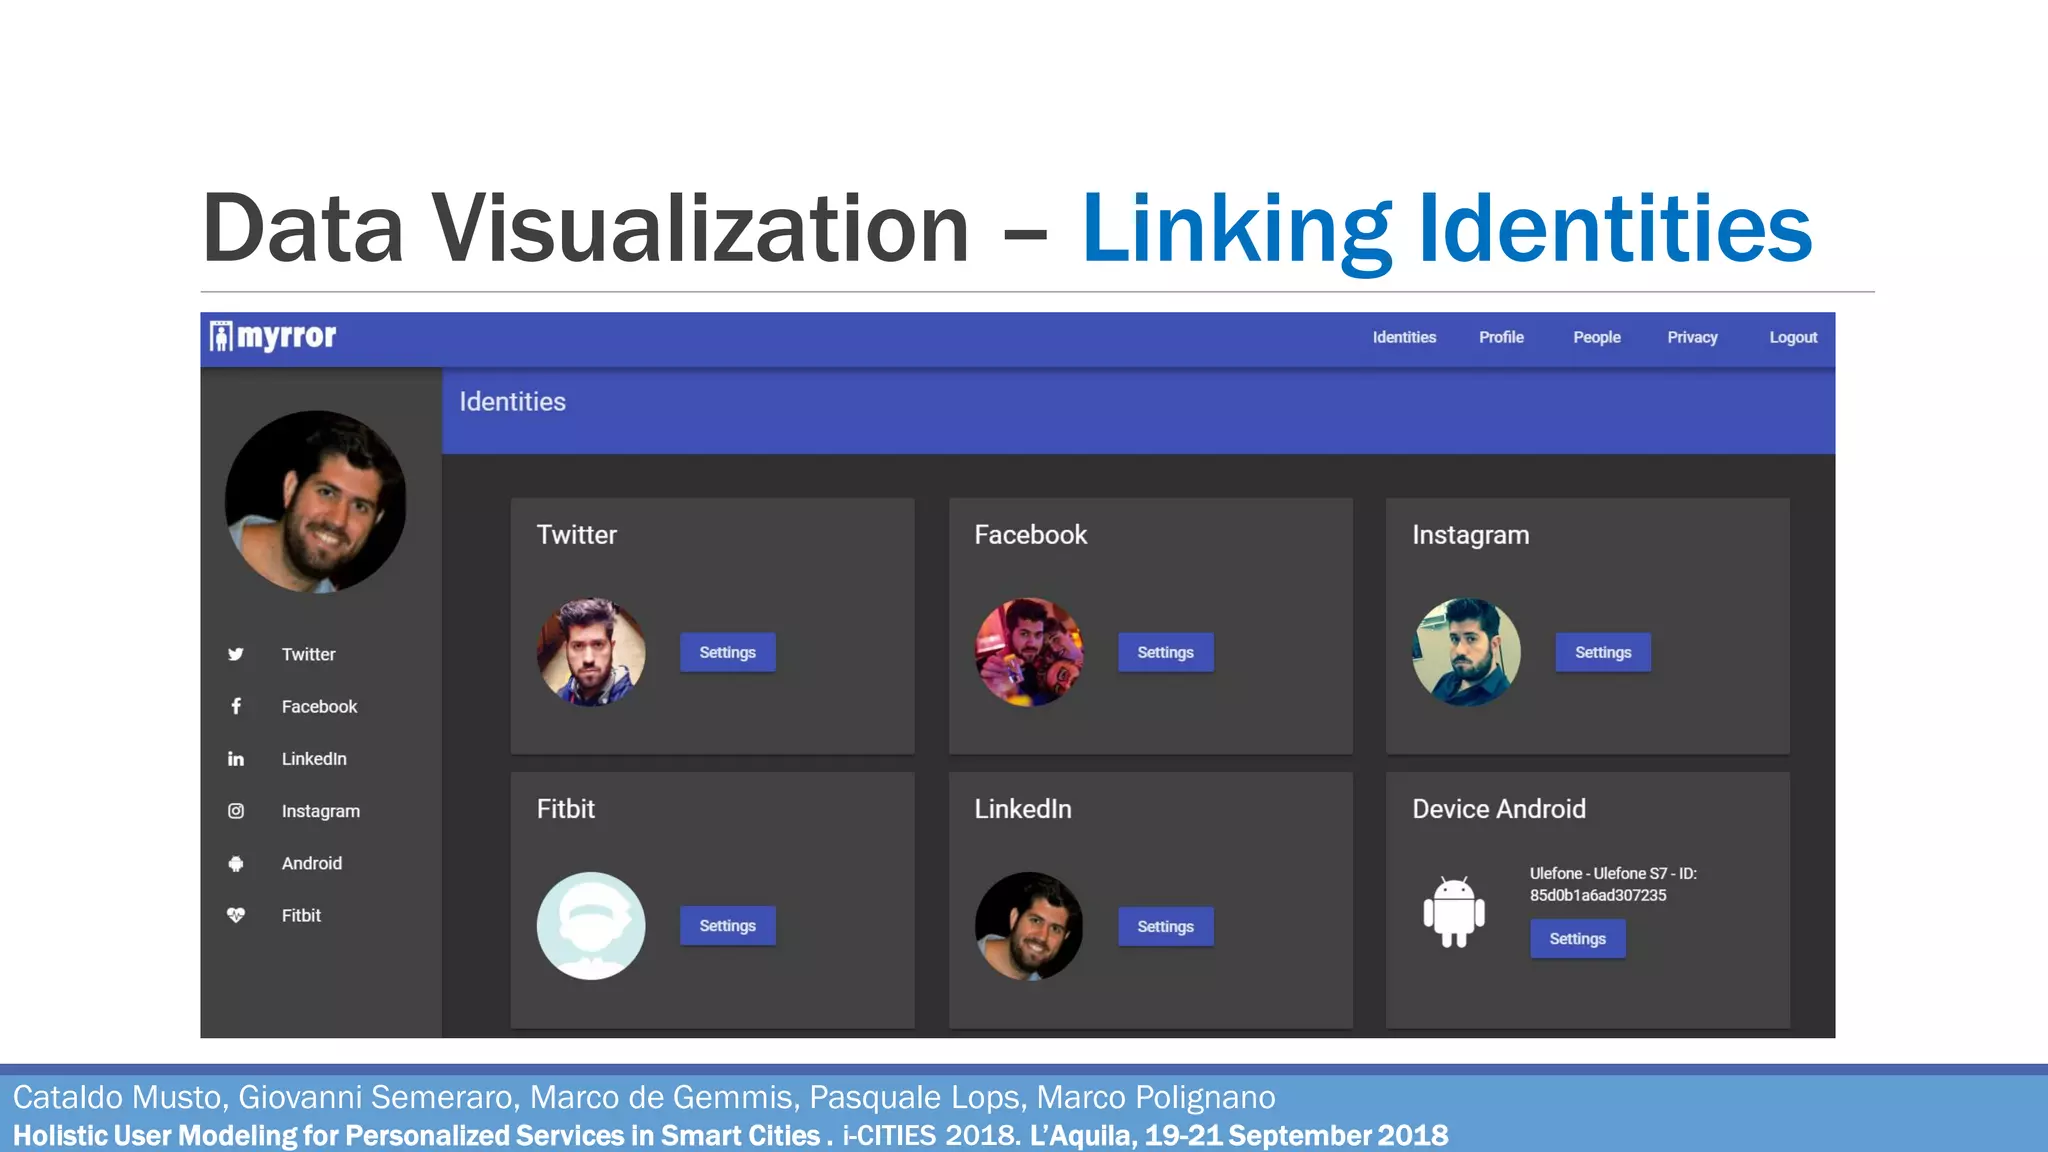Viewport: 2048px width, 1152px height.
Task: Click the Instagram card title
Action: pyautogui.click(x=1471, y=535)
